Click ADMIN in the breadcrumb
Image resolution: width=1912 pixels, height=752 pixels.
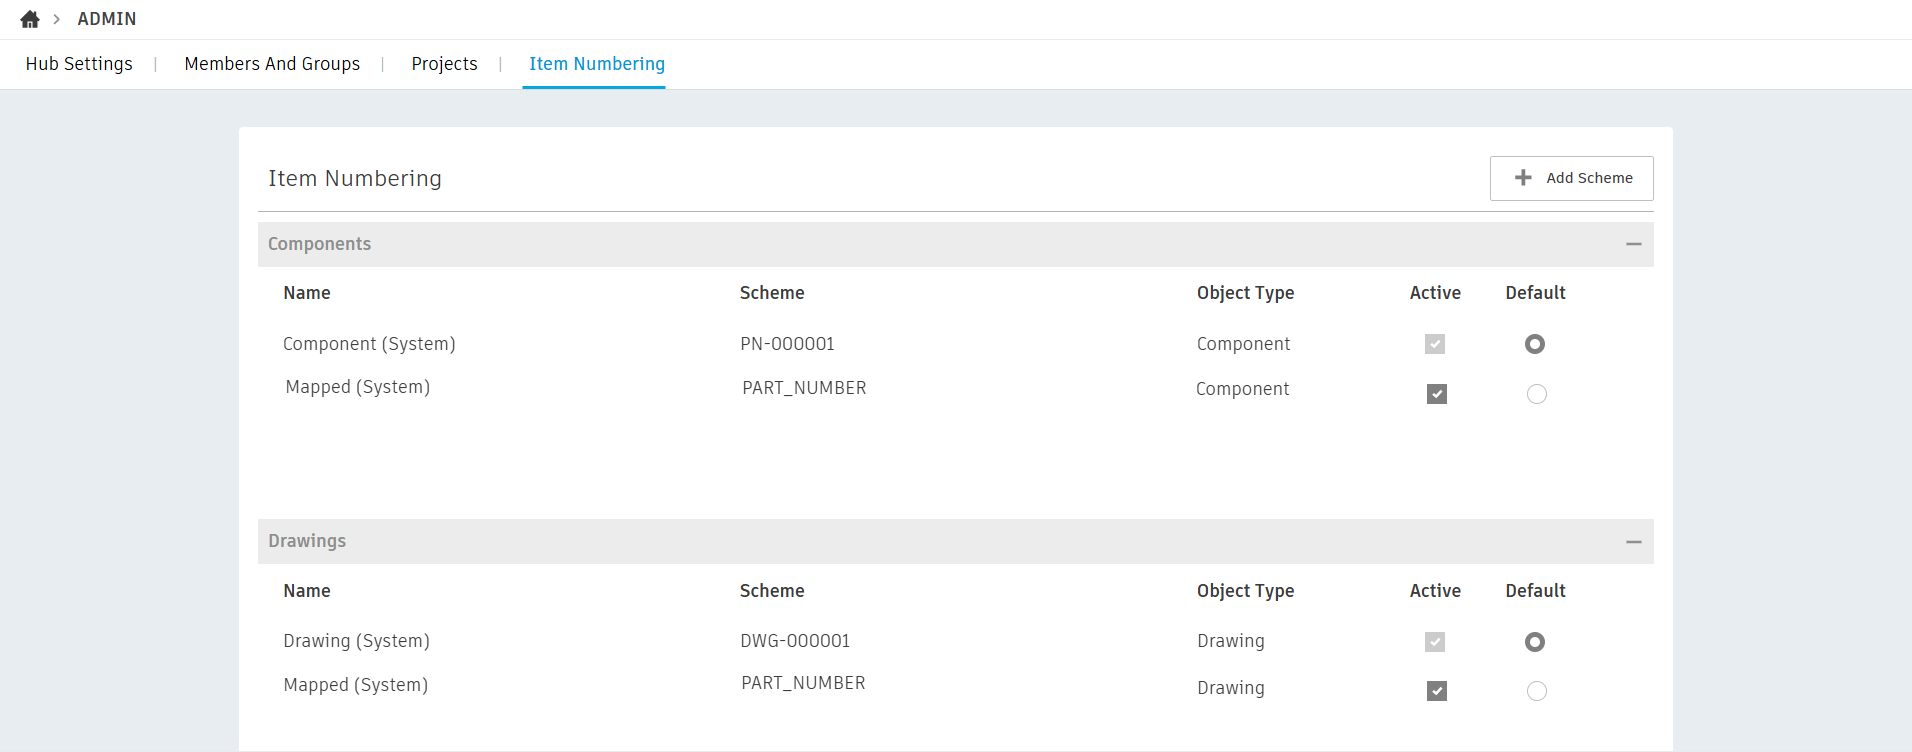107,19
